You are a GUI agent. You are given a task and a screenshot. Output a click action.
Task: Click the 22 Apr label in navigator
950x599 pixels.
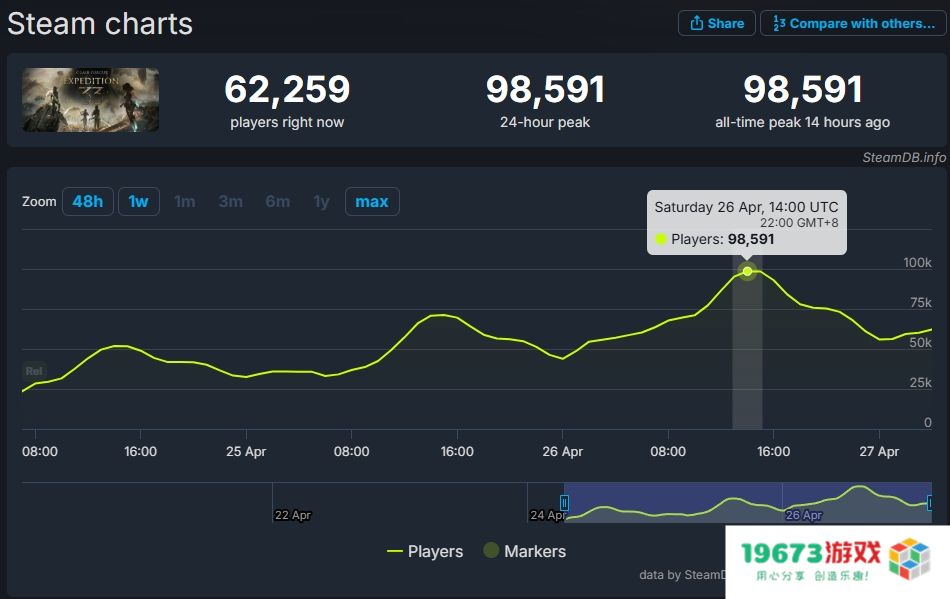click(x=293, y=515)
